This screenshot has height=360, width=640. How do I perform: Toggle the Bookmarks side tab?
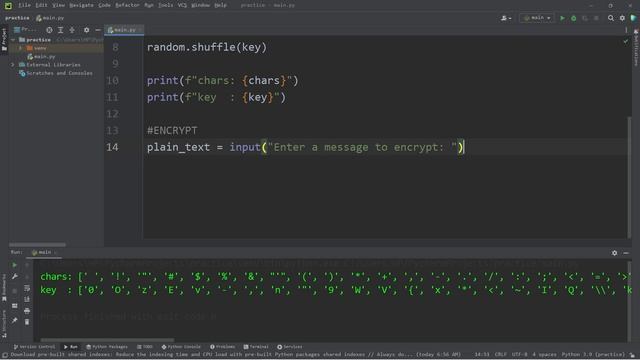(4, 288)
